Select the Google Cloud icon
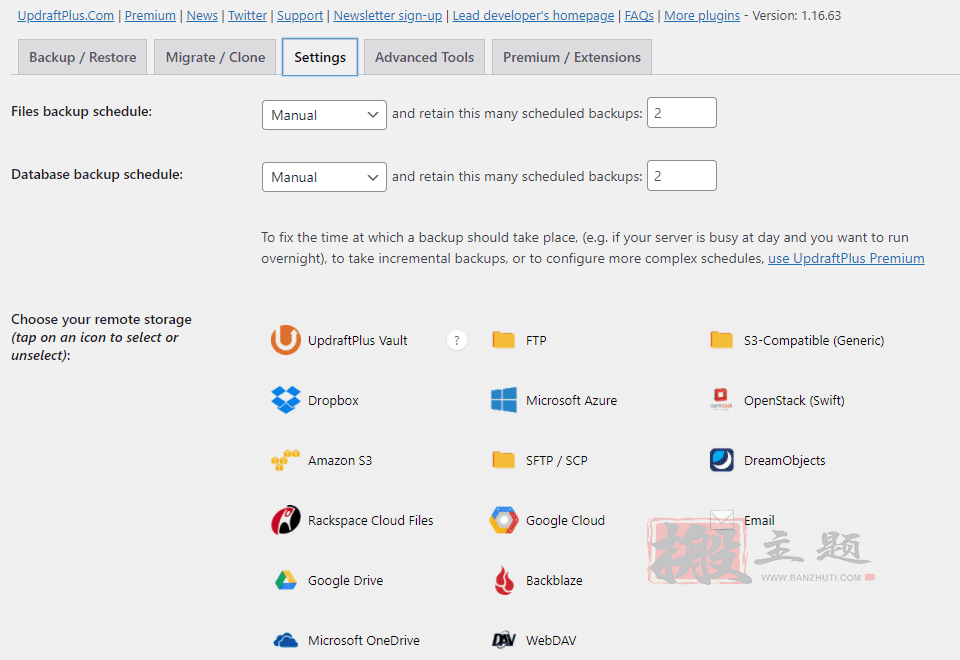This screenshot has width=960, height=660. pos(504,520)
